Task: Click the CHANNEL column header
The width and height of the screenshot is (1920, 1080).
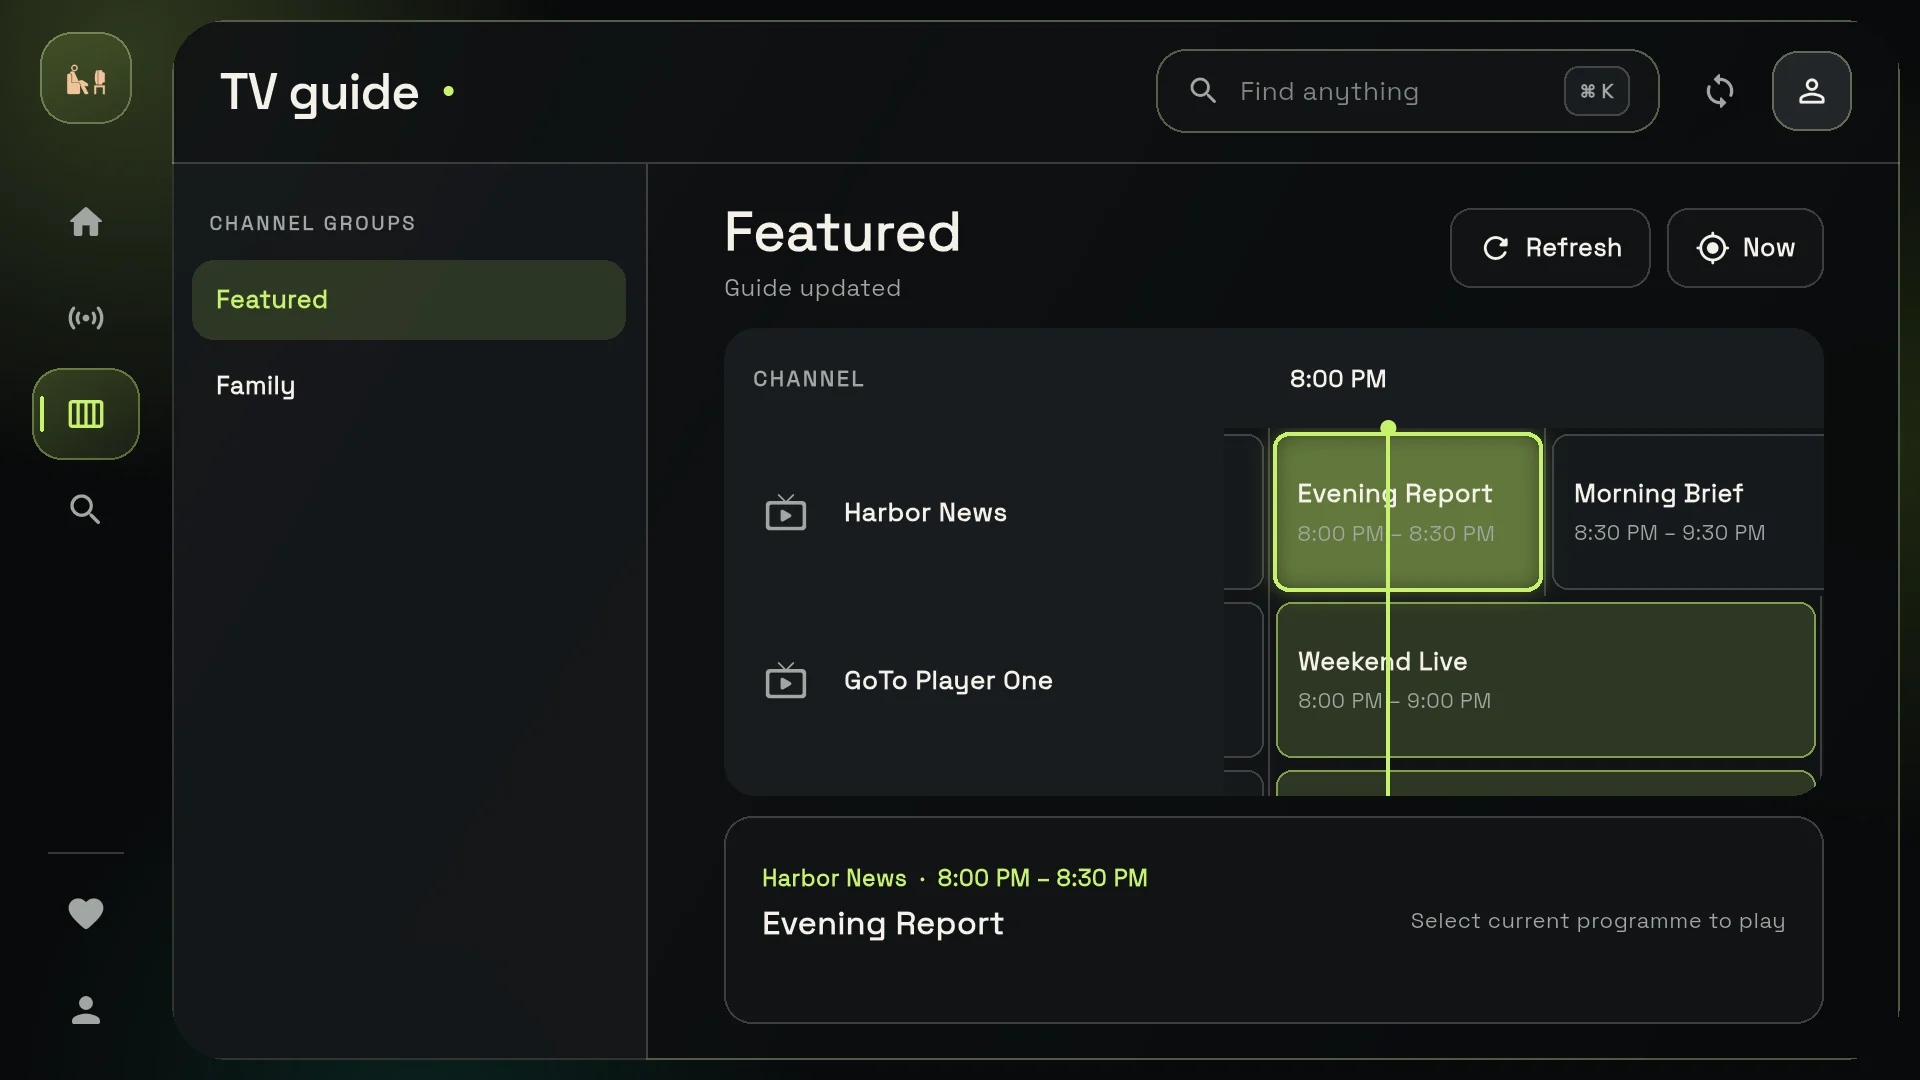Action: pos(808,379)
